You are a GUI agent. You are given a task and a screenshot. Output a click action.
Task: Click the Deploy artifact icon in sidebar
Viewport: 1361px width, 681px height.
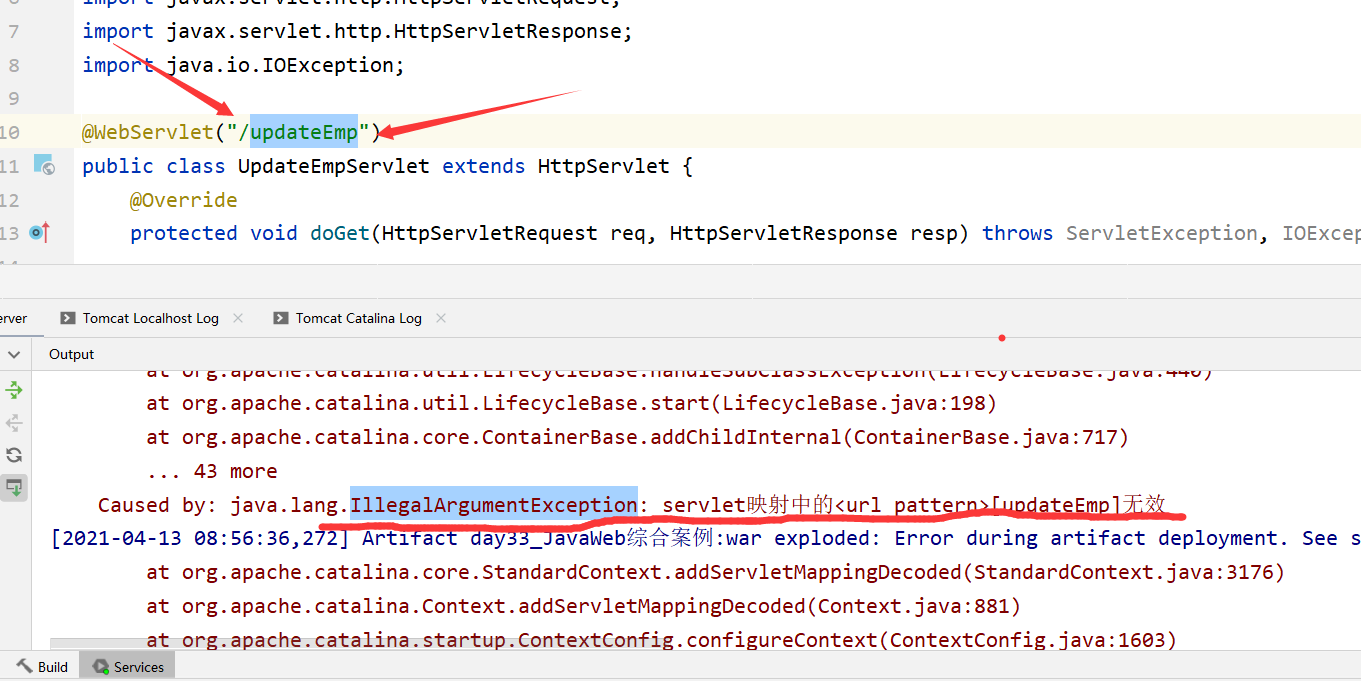(13, 487)
